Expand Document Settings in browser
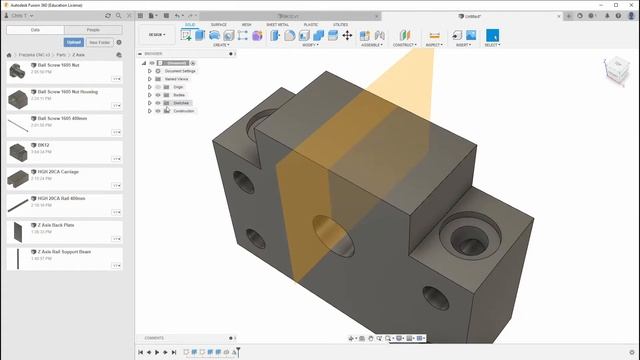The image size is (640, 360). tap(150, 71)
